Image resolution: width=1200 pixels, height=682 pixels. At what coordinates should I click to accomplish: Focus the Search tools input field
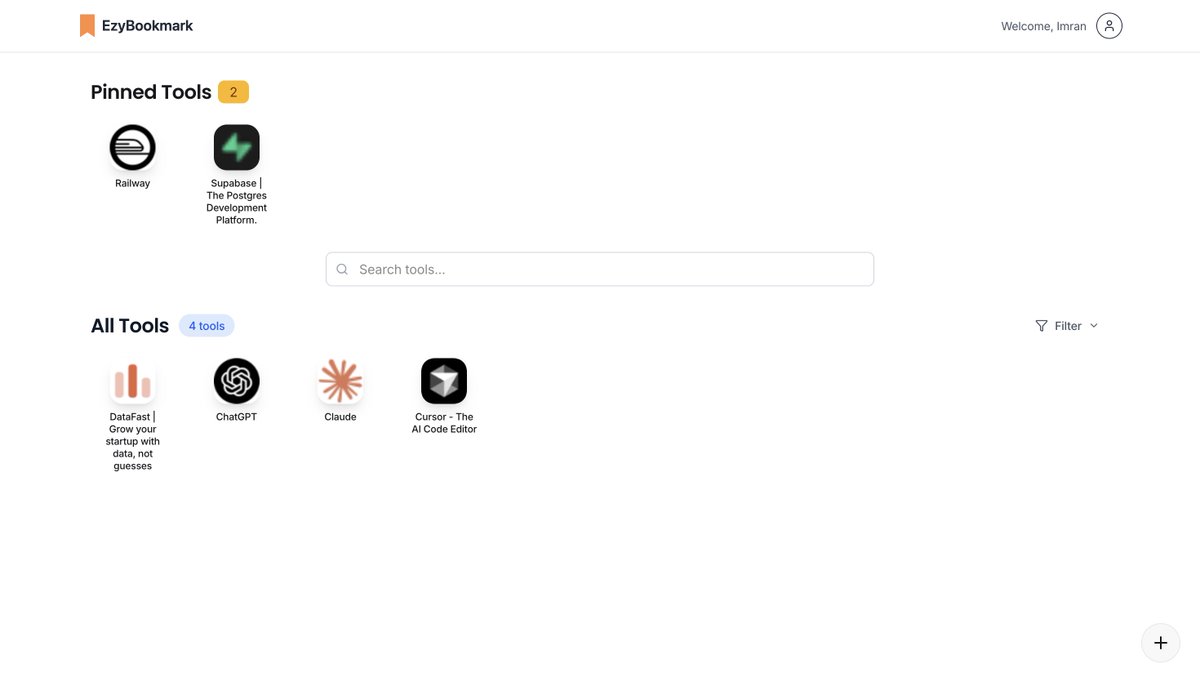(x=600, y=269)
